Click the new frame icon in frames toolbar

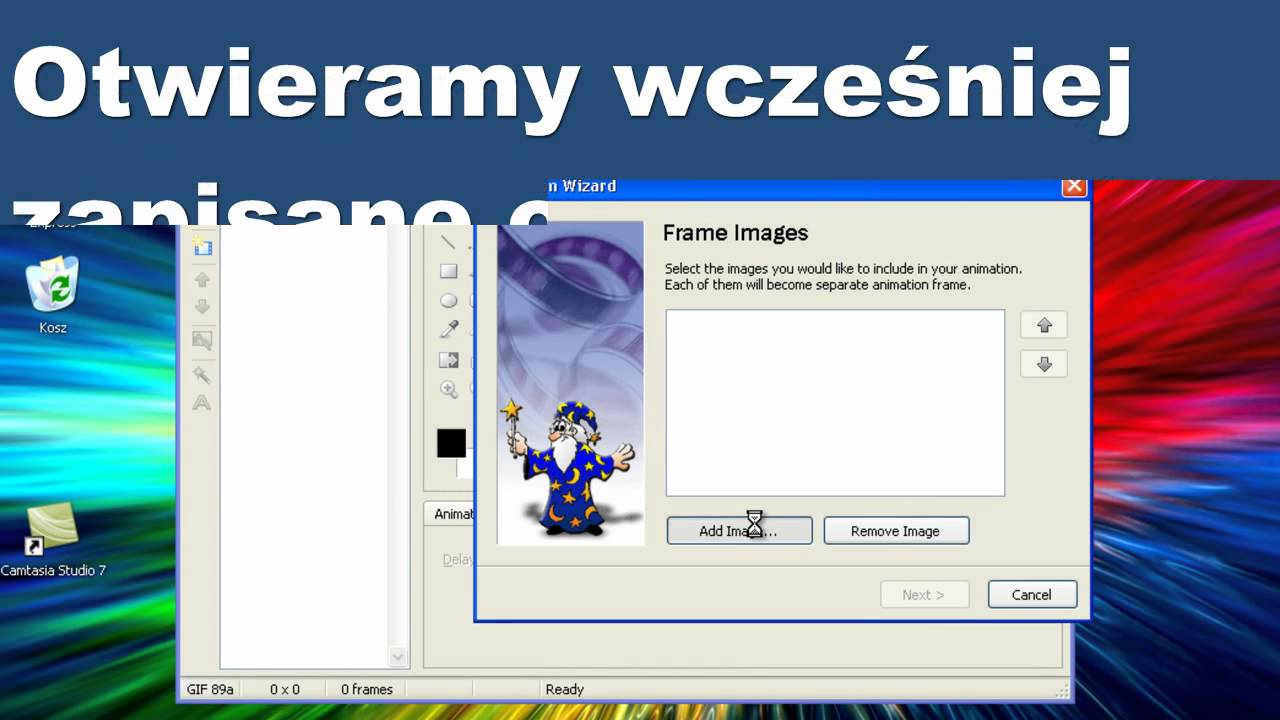pos(202,246)
